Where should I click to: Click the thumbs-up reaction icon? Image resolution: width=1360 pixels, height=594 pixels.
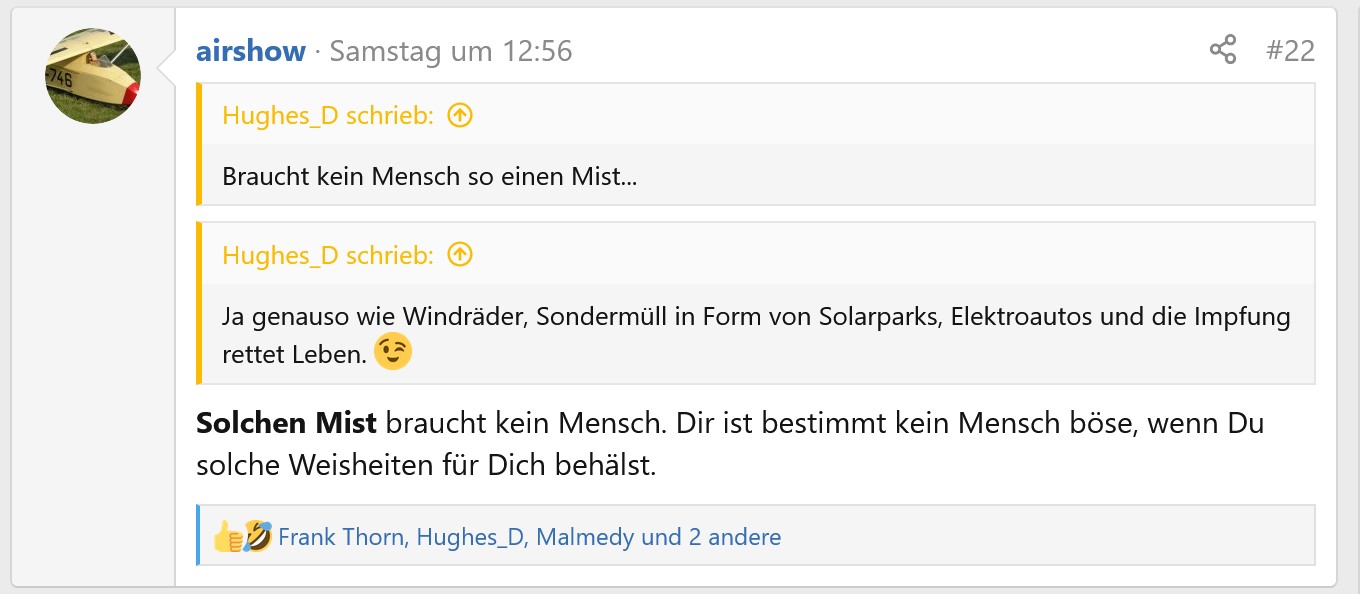(x=226, y=538)
